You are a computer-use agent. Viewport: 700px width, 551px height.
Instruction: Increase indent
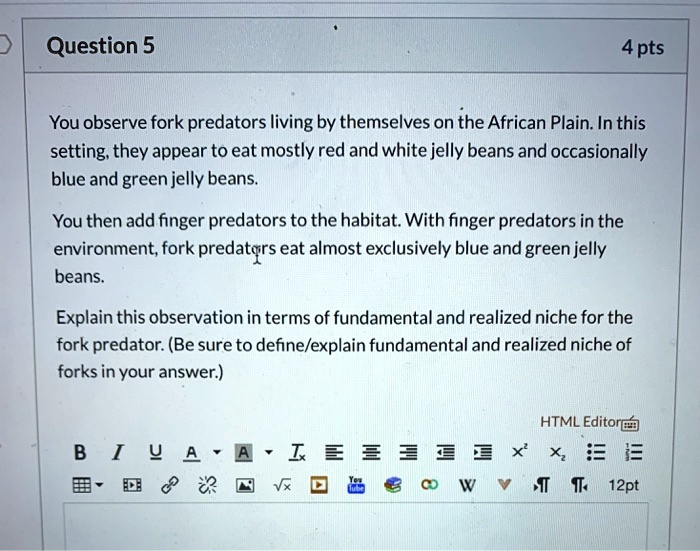click(483, 453)
